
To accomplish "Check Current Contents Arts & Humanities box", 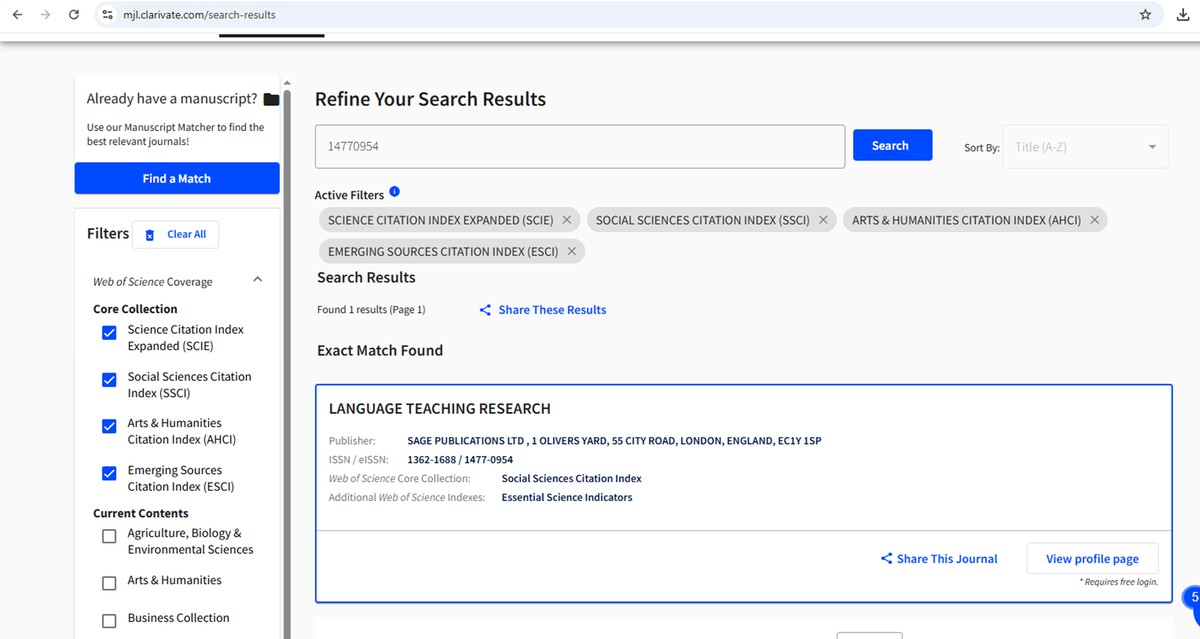I will coord(110,583).
